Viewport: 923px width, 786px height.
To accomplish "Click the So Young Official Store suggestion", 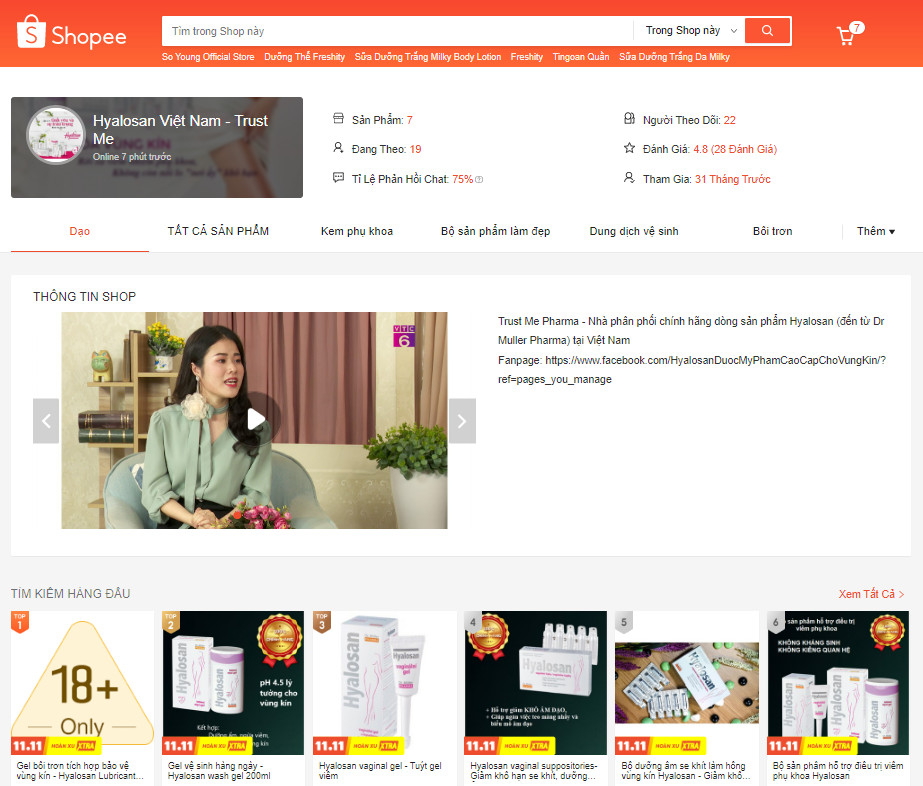I will [208, 57].
